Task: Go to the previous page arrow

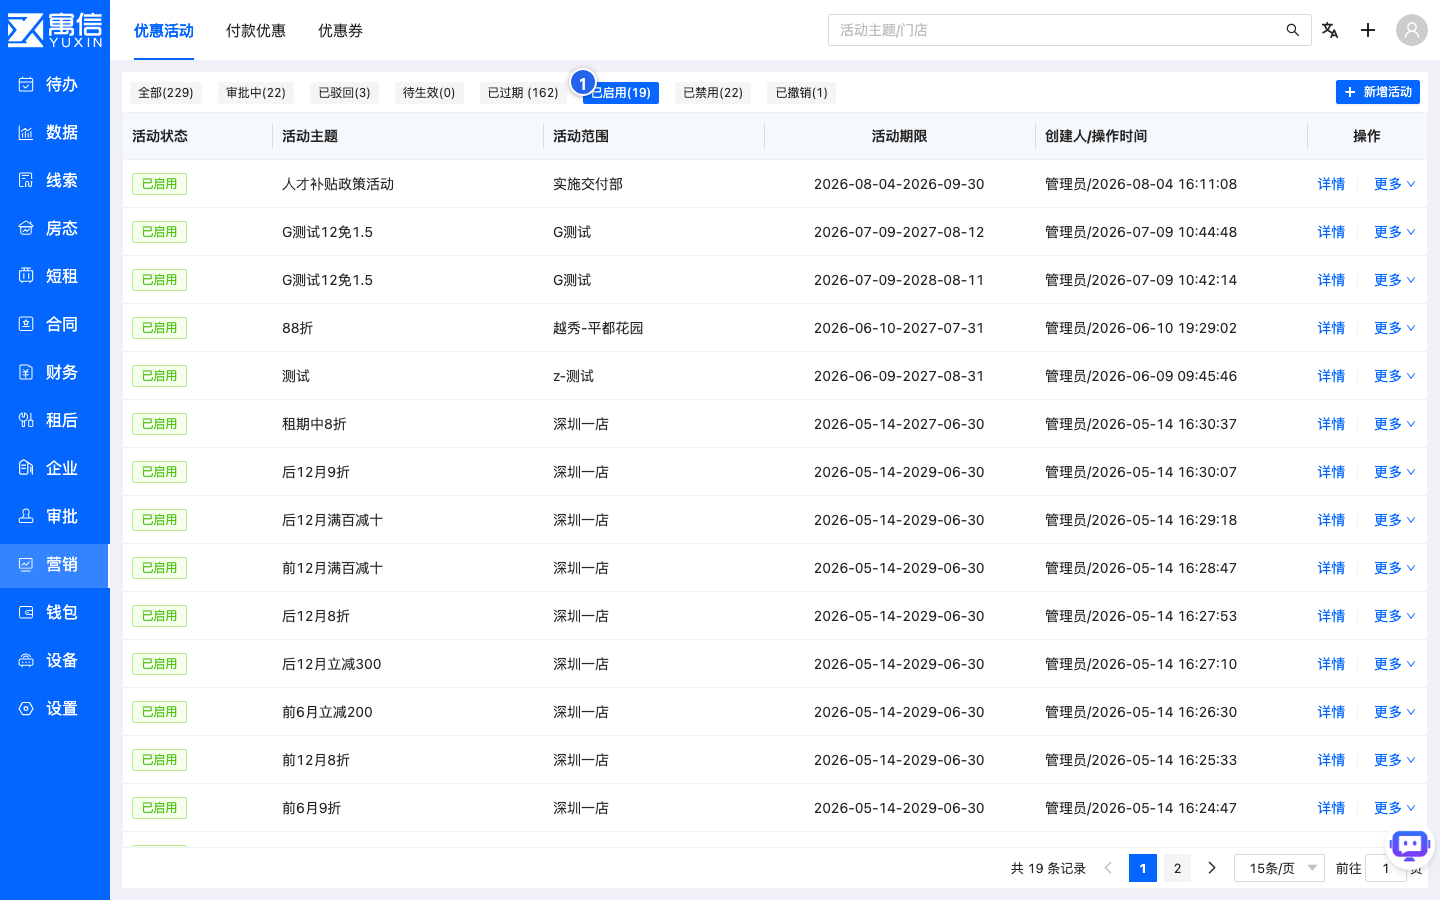Action: pos(1108,868)
